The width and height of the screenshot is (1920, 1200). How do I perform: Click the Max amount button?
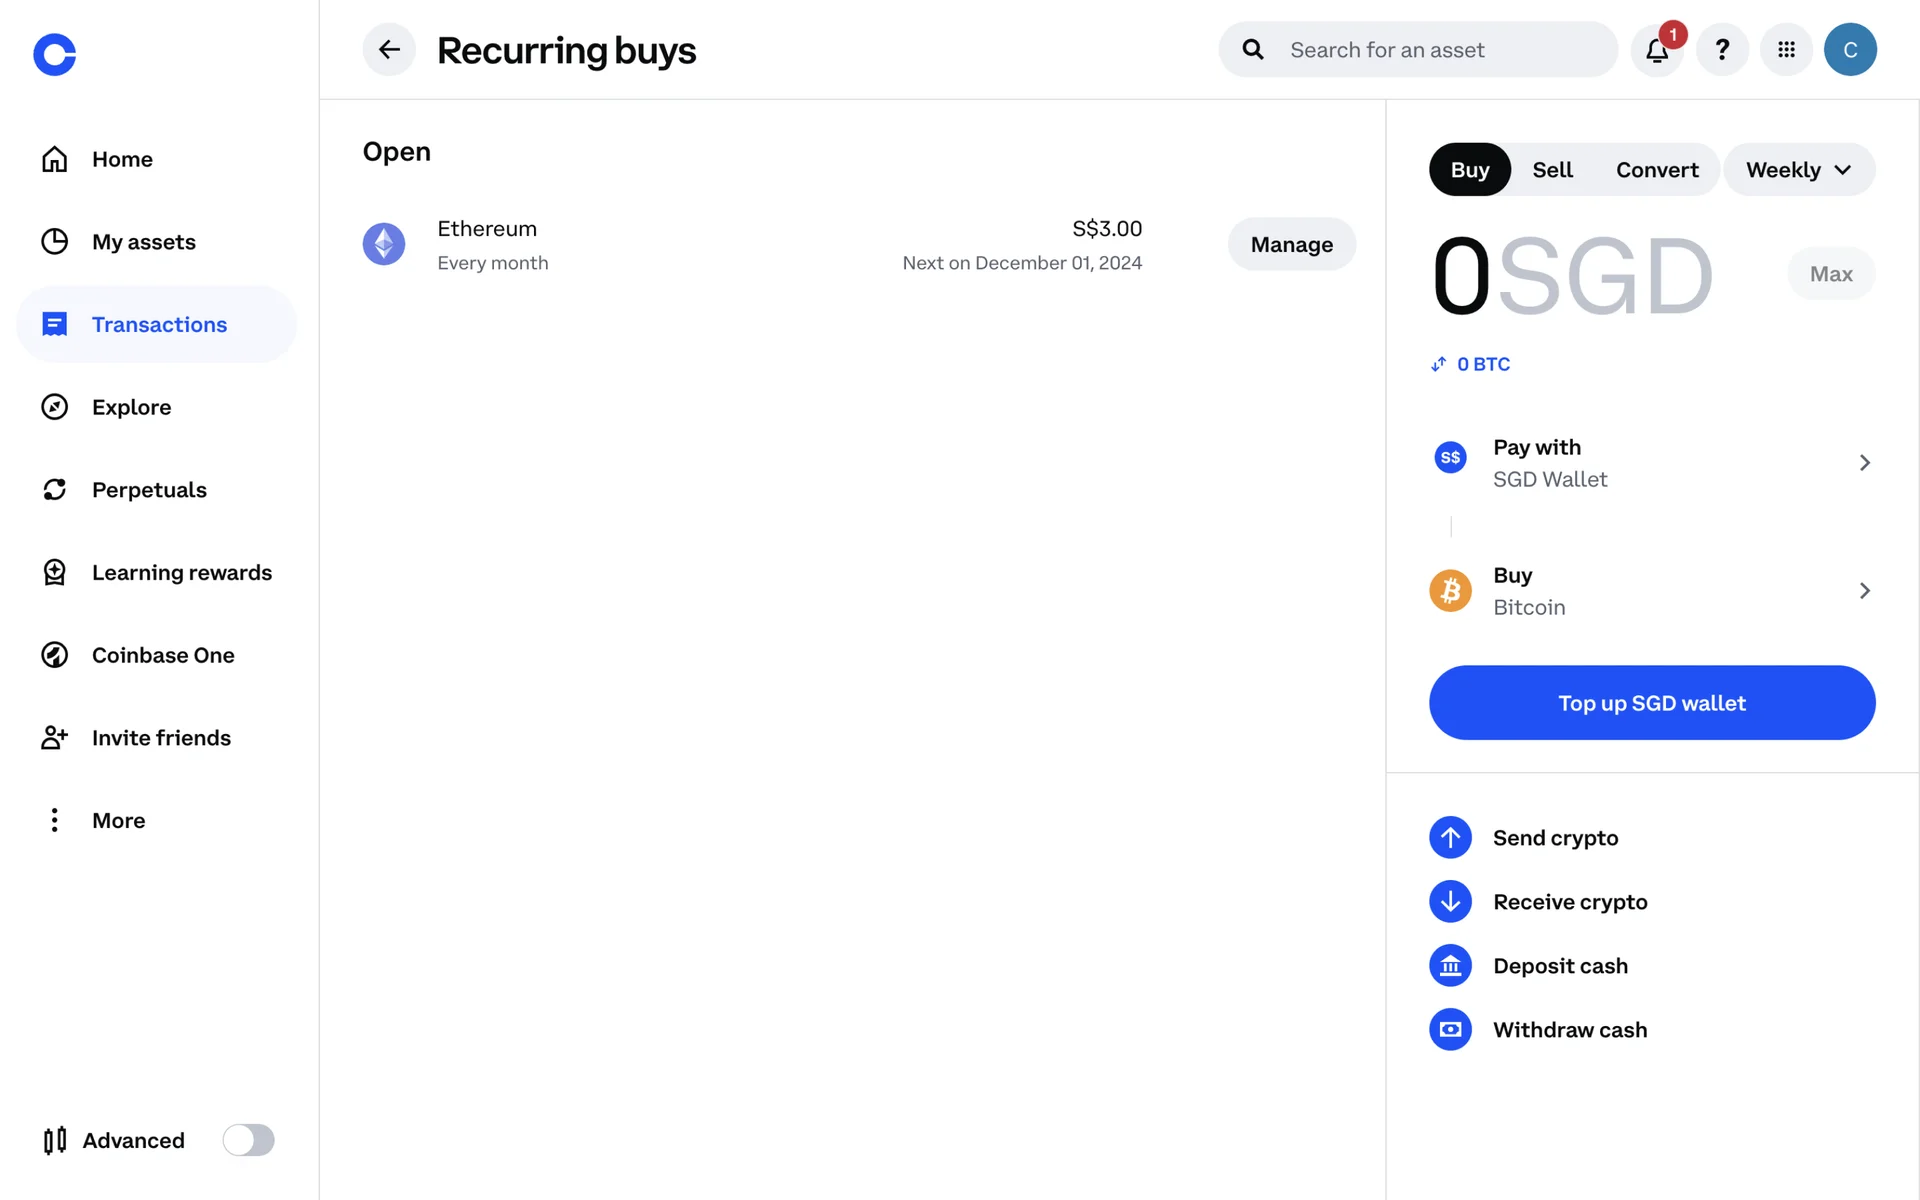1830,274
